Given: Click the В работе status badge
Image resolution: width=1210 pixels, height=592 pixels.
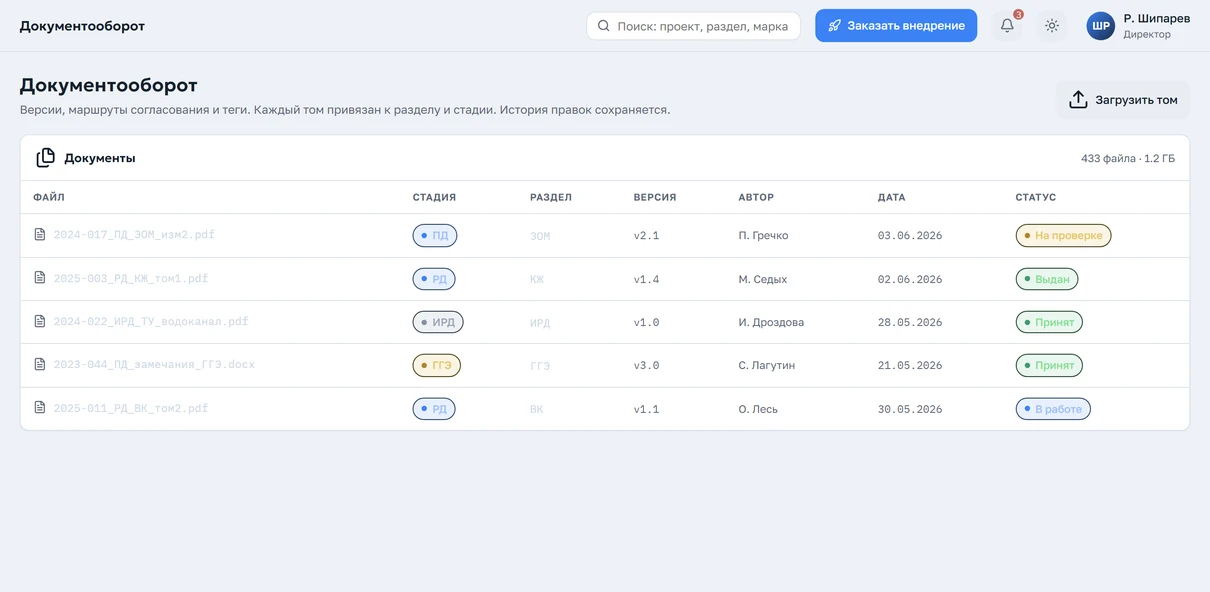Looking at the screenshot, I should (1053, 409).
